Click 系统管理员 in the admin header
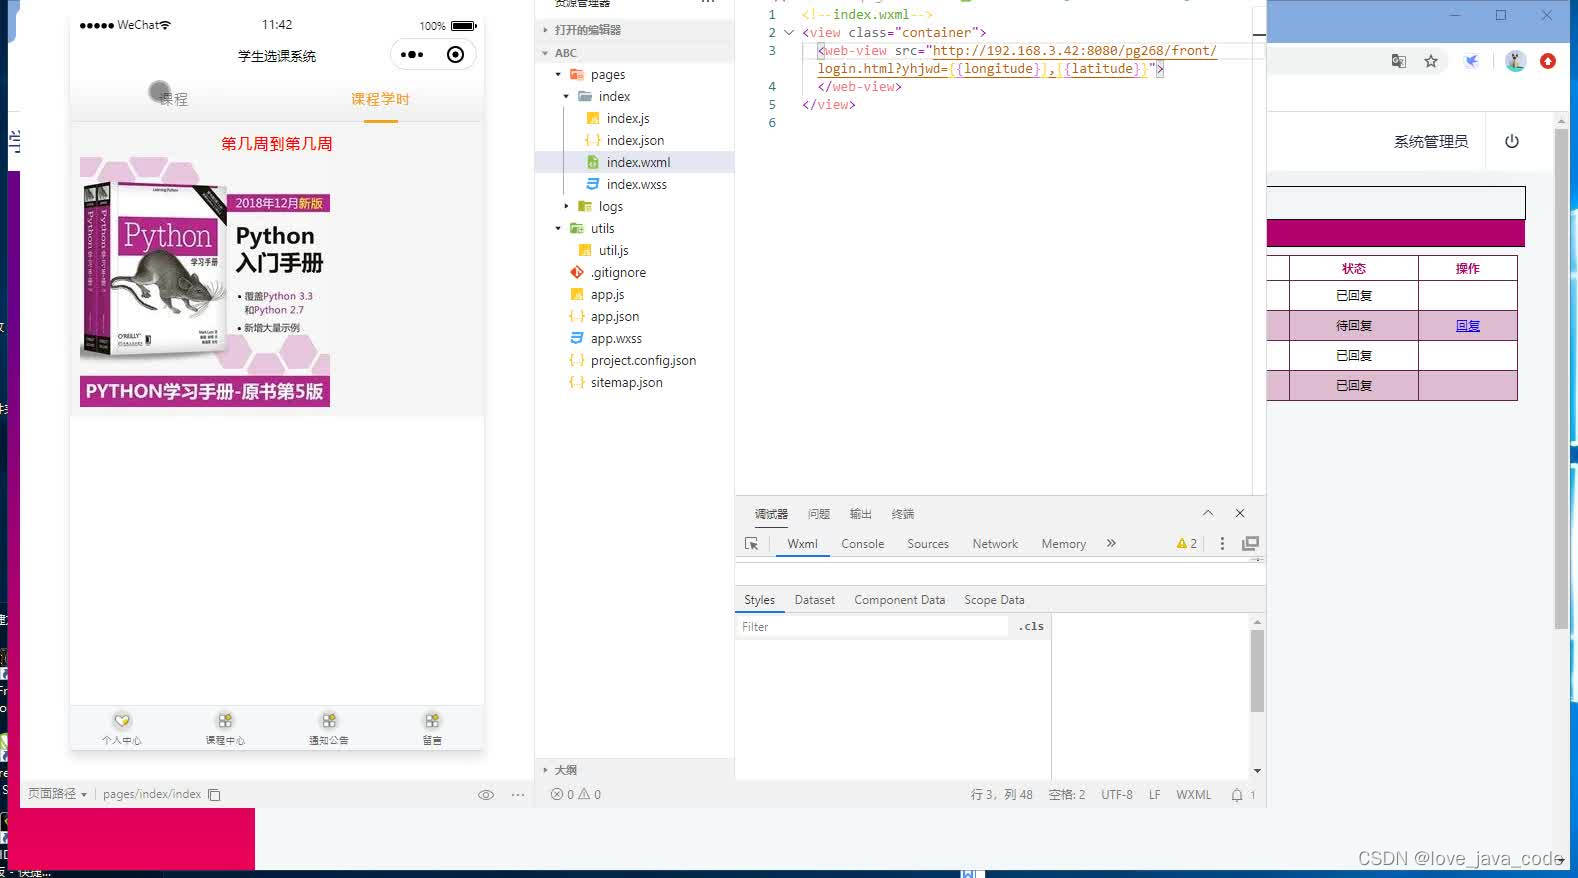Screen dimensions: 1578x878 pyautogui.click(x=1431, y=142)
